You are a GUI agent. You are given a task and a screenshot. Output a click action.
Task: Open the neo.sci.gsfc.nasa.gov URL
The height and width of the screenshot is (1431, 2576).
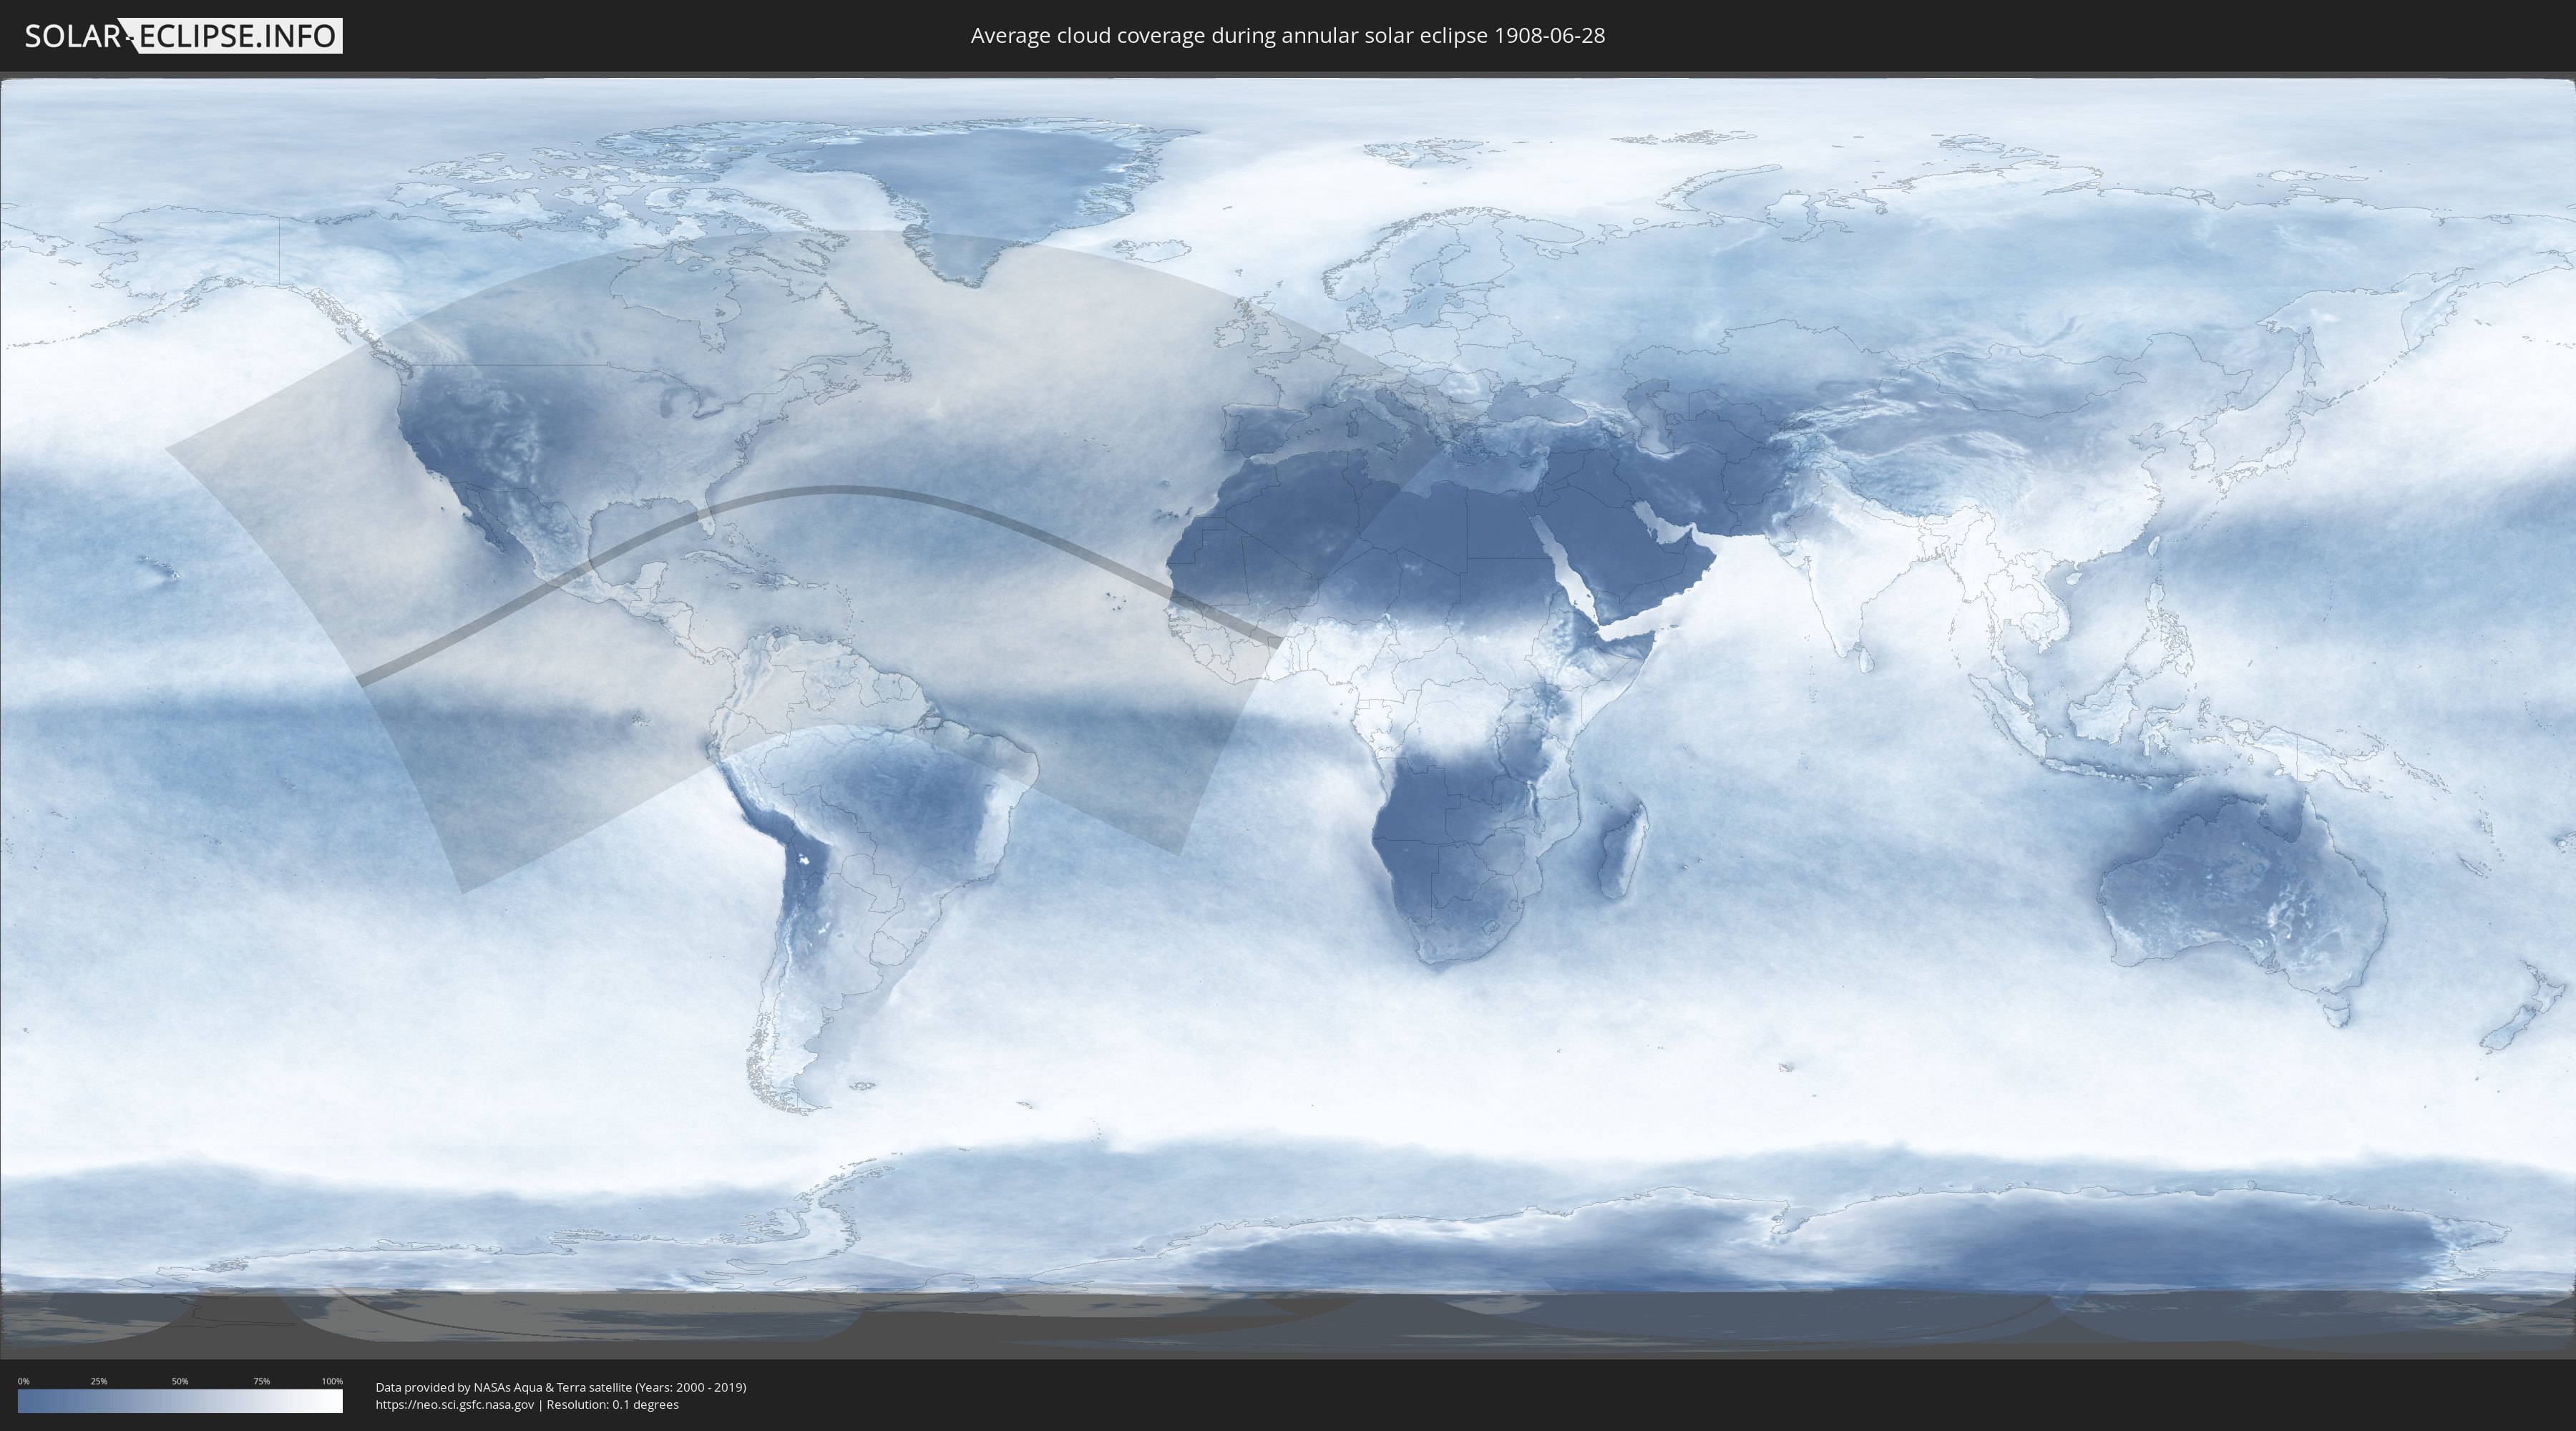click(455, 1405)
